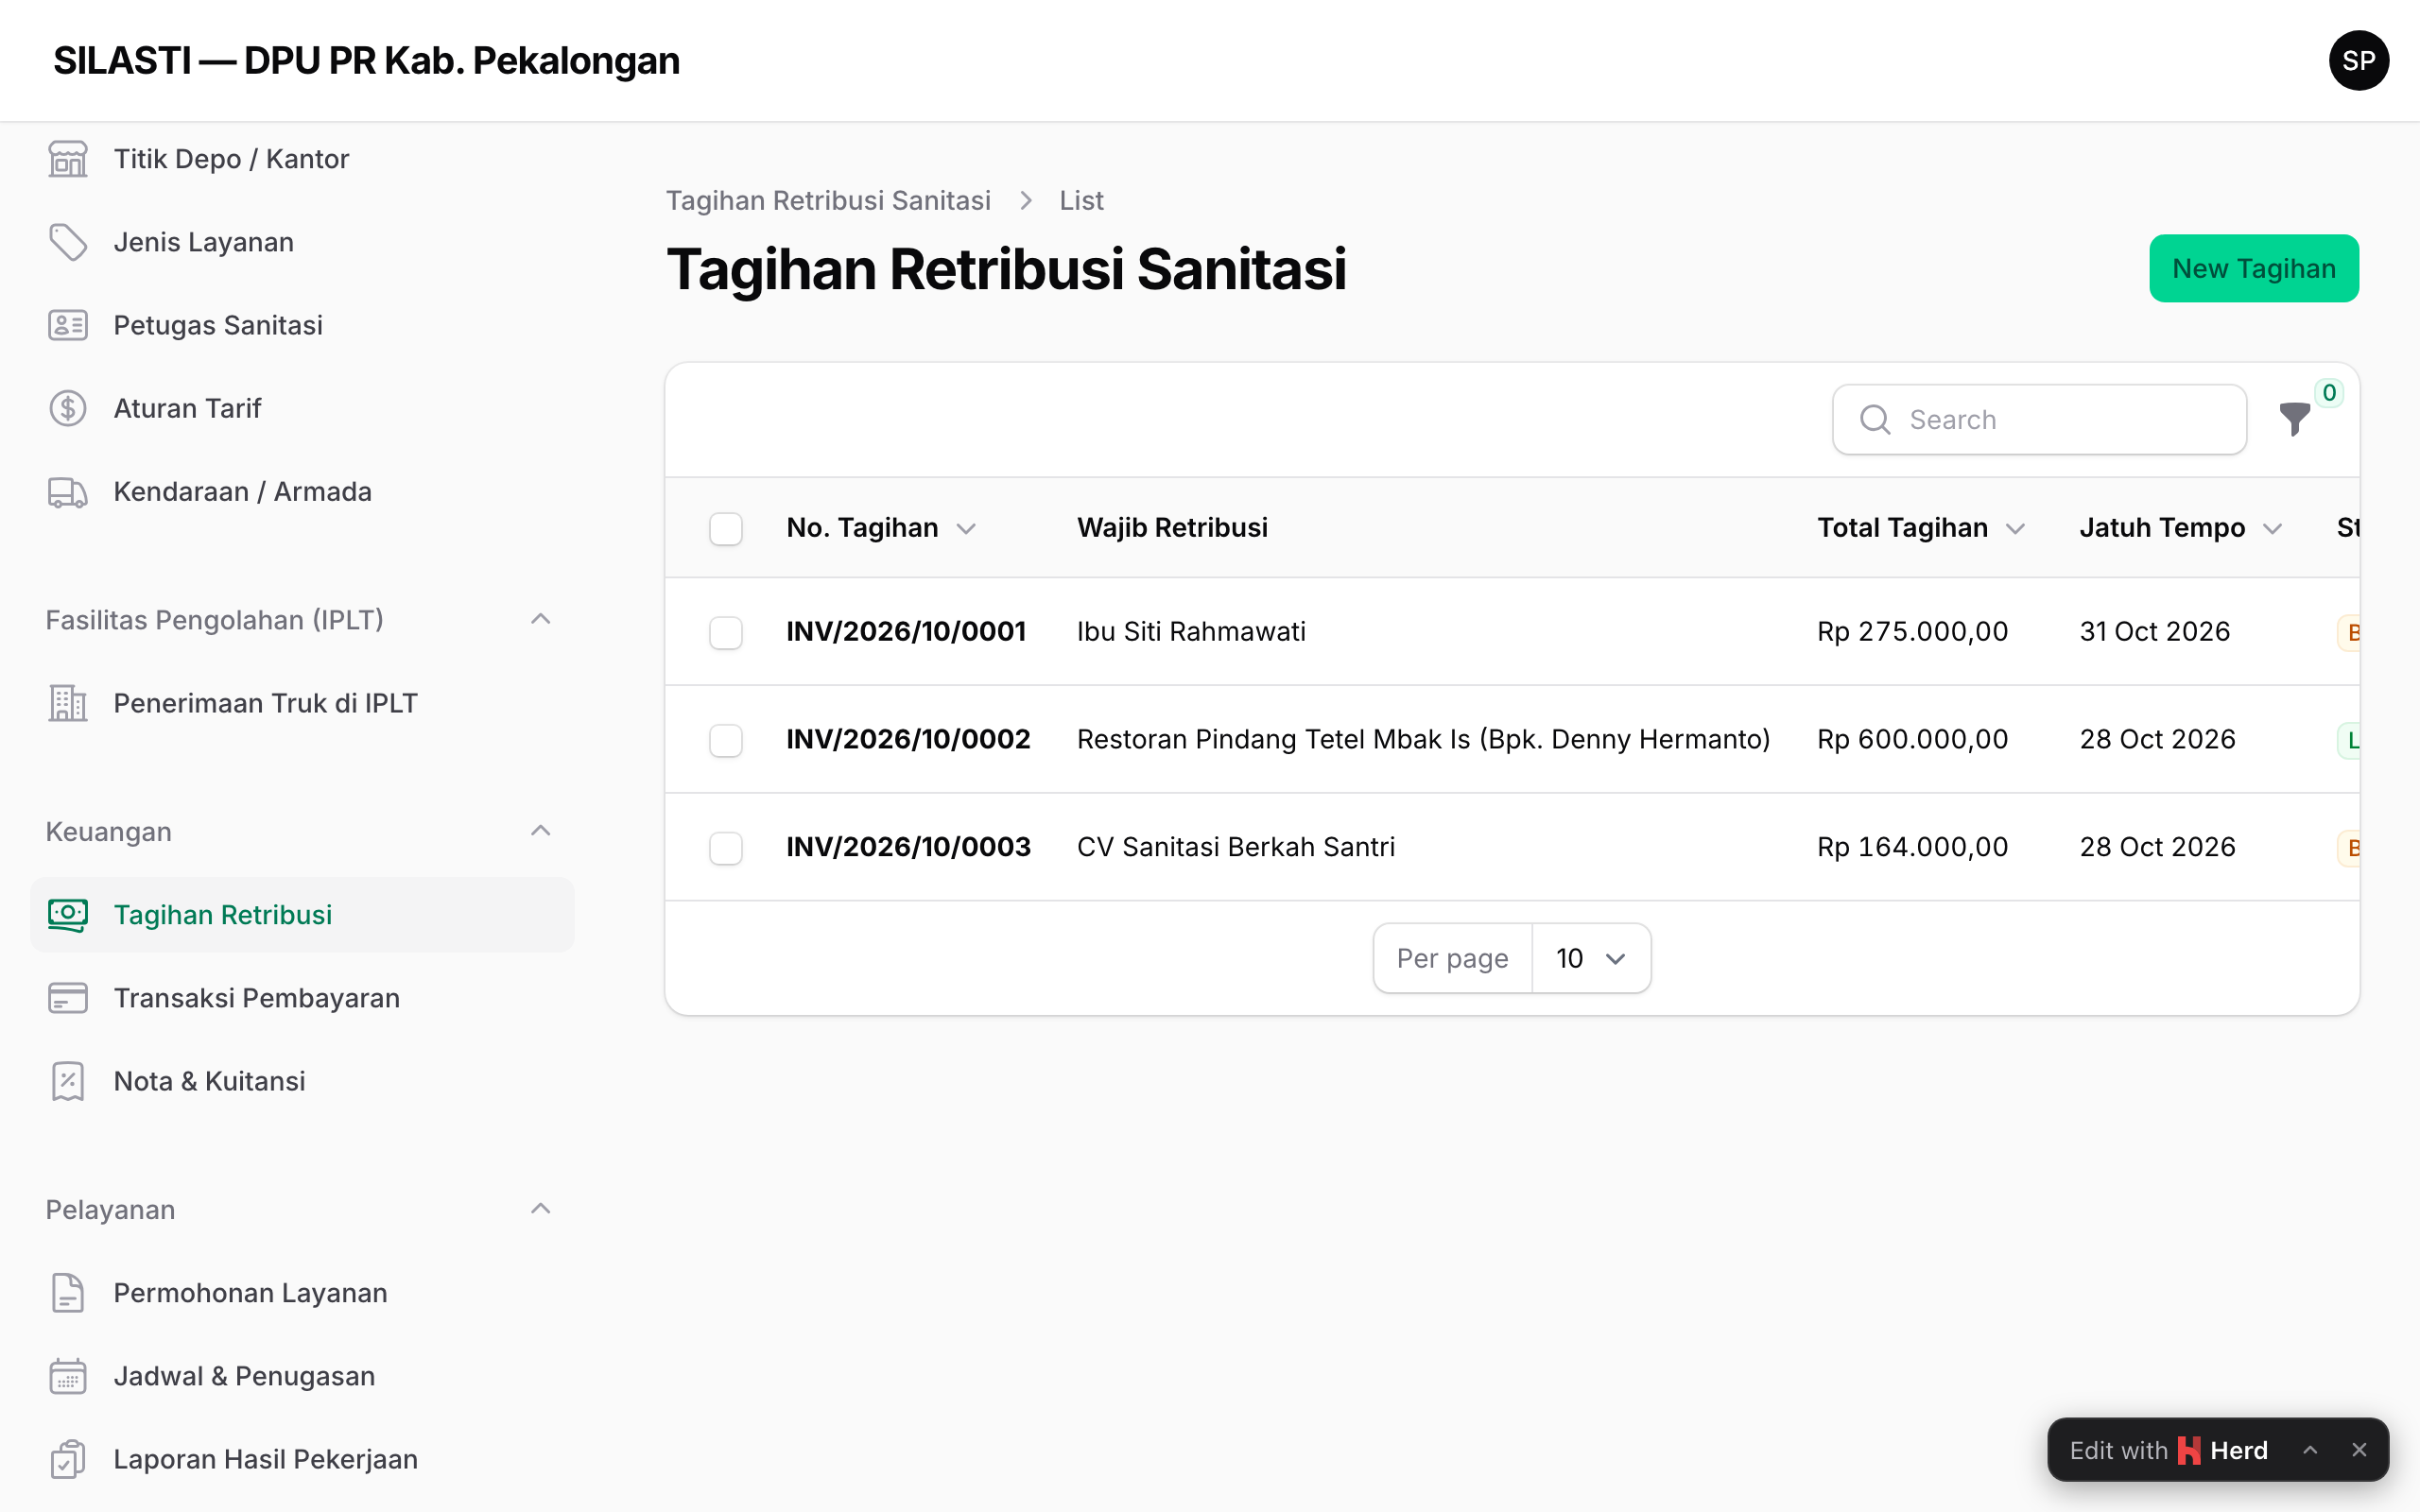Click the Herd logo in the edit bar
This screenshot has width=2420, height=1512.
[2189, 1450]
